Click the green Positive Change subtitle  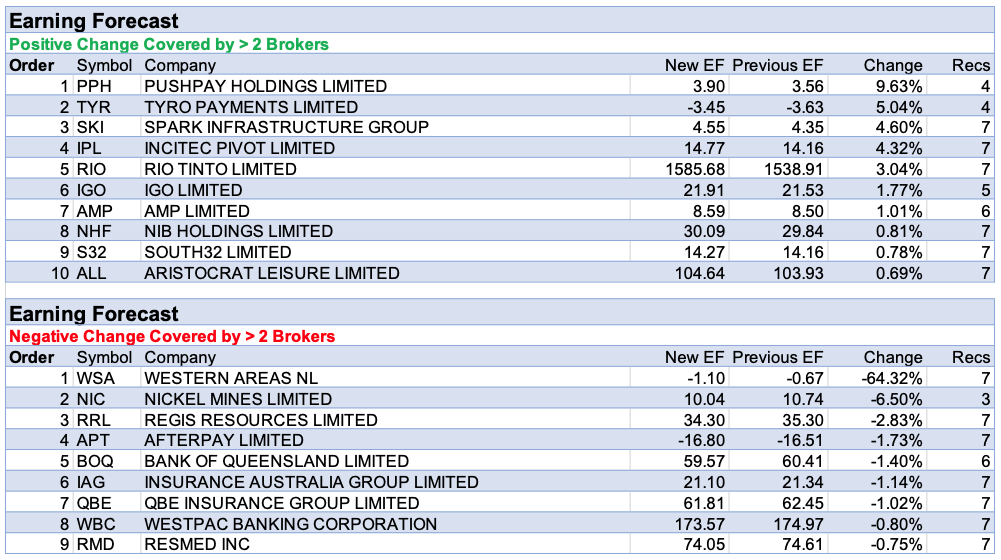[x=169, y=44]
